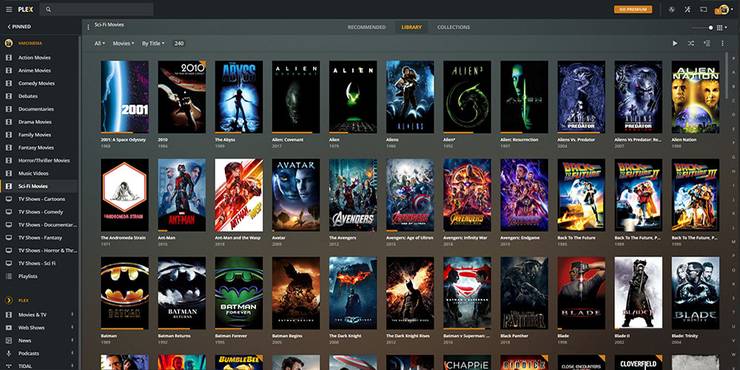This screenshot has height=370, width=740.
Task: Expand the Movies & TV arrow
Action: [x=72, y=314]
